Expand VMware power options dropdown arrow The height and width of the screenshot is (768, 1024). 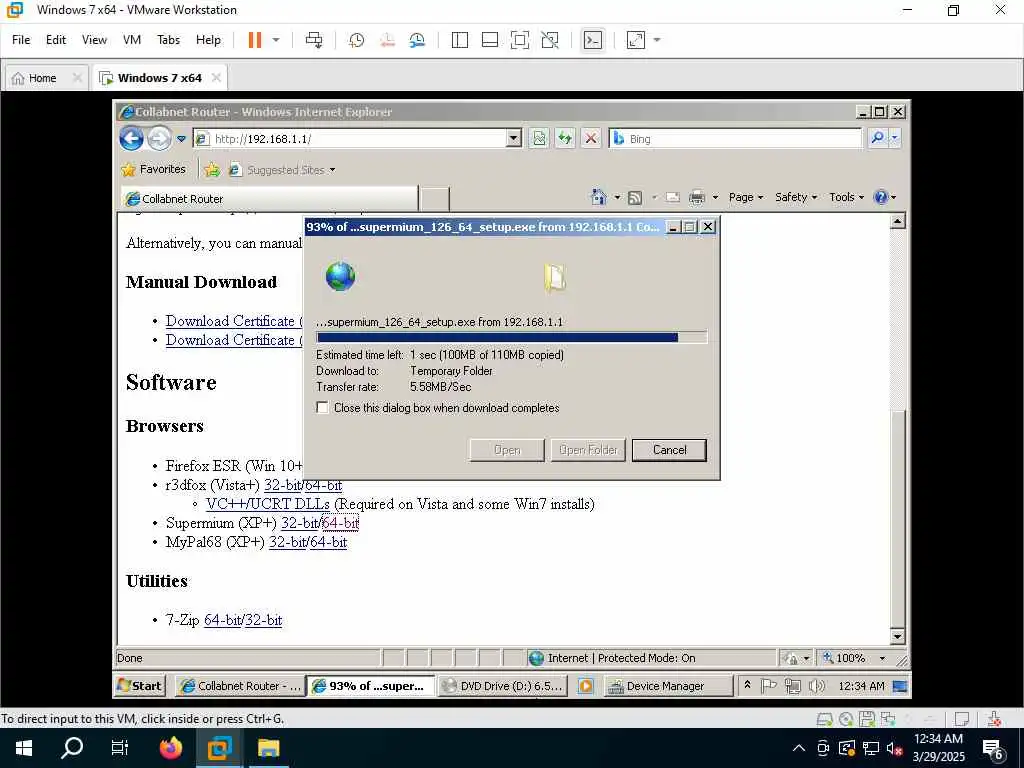[x=276, y=40]
